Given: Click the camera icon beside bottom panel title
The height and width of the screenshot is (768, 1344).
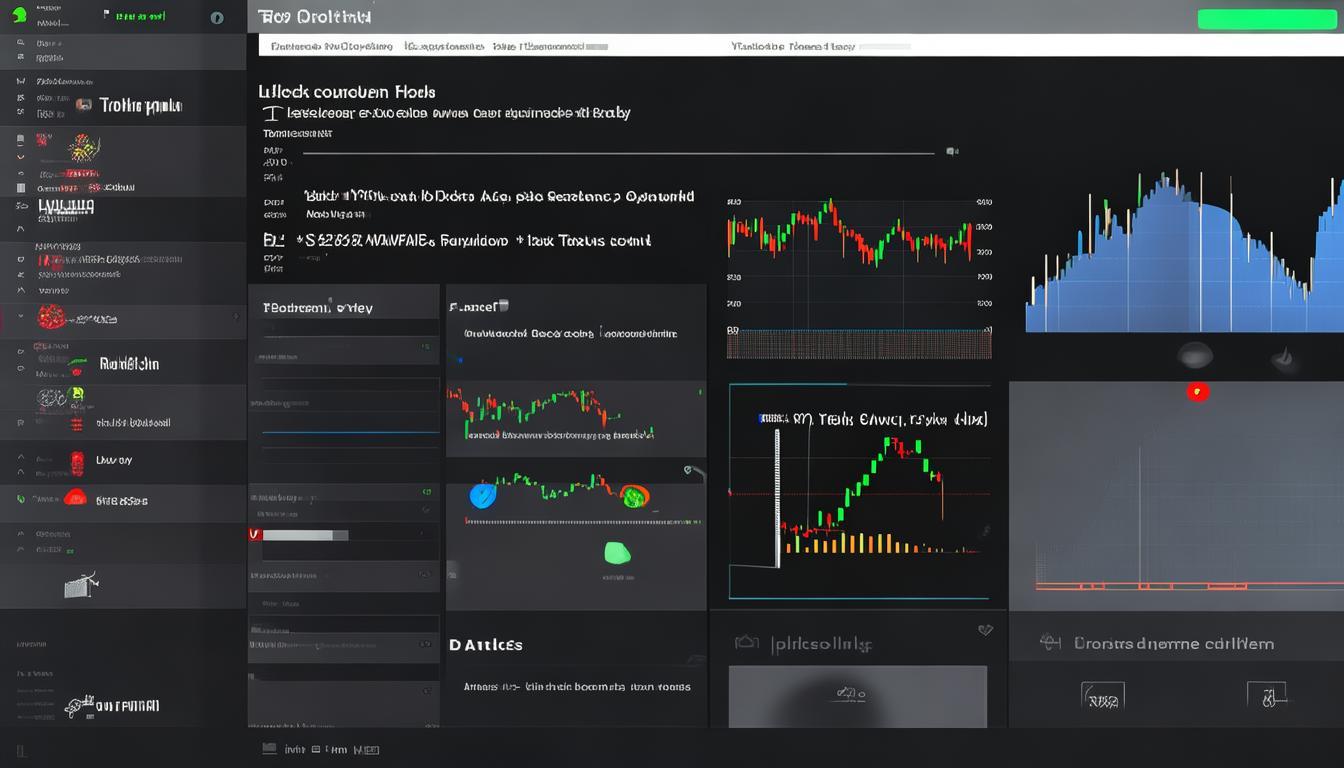Looking at the screenshot, I should point(747,644).
